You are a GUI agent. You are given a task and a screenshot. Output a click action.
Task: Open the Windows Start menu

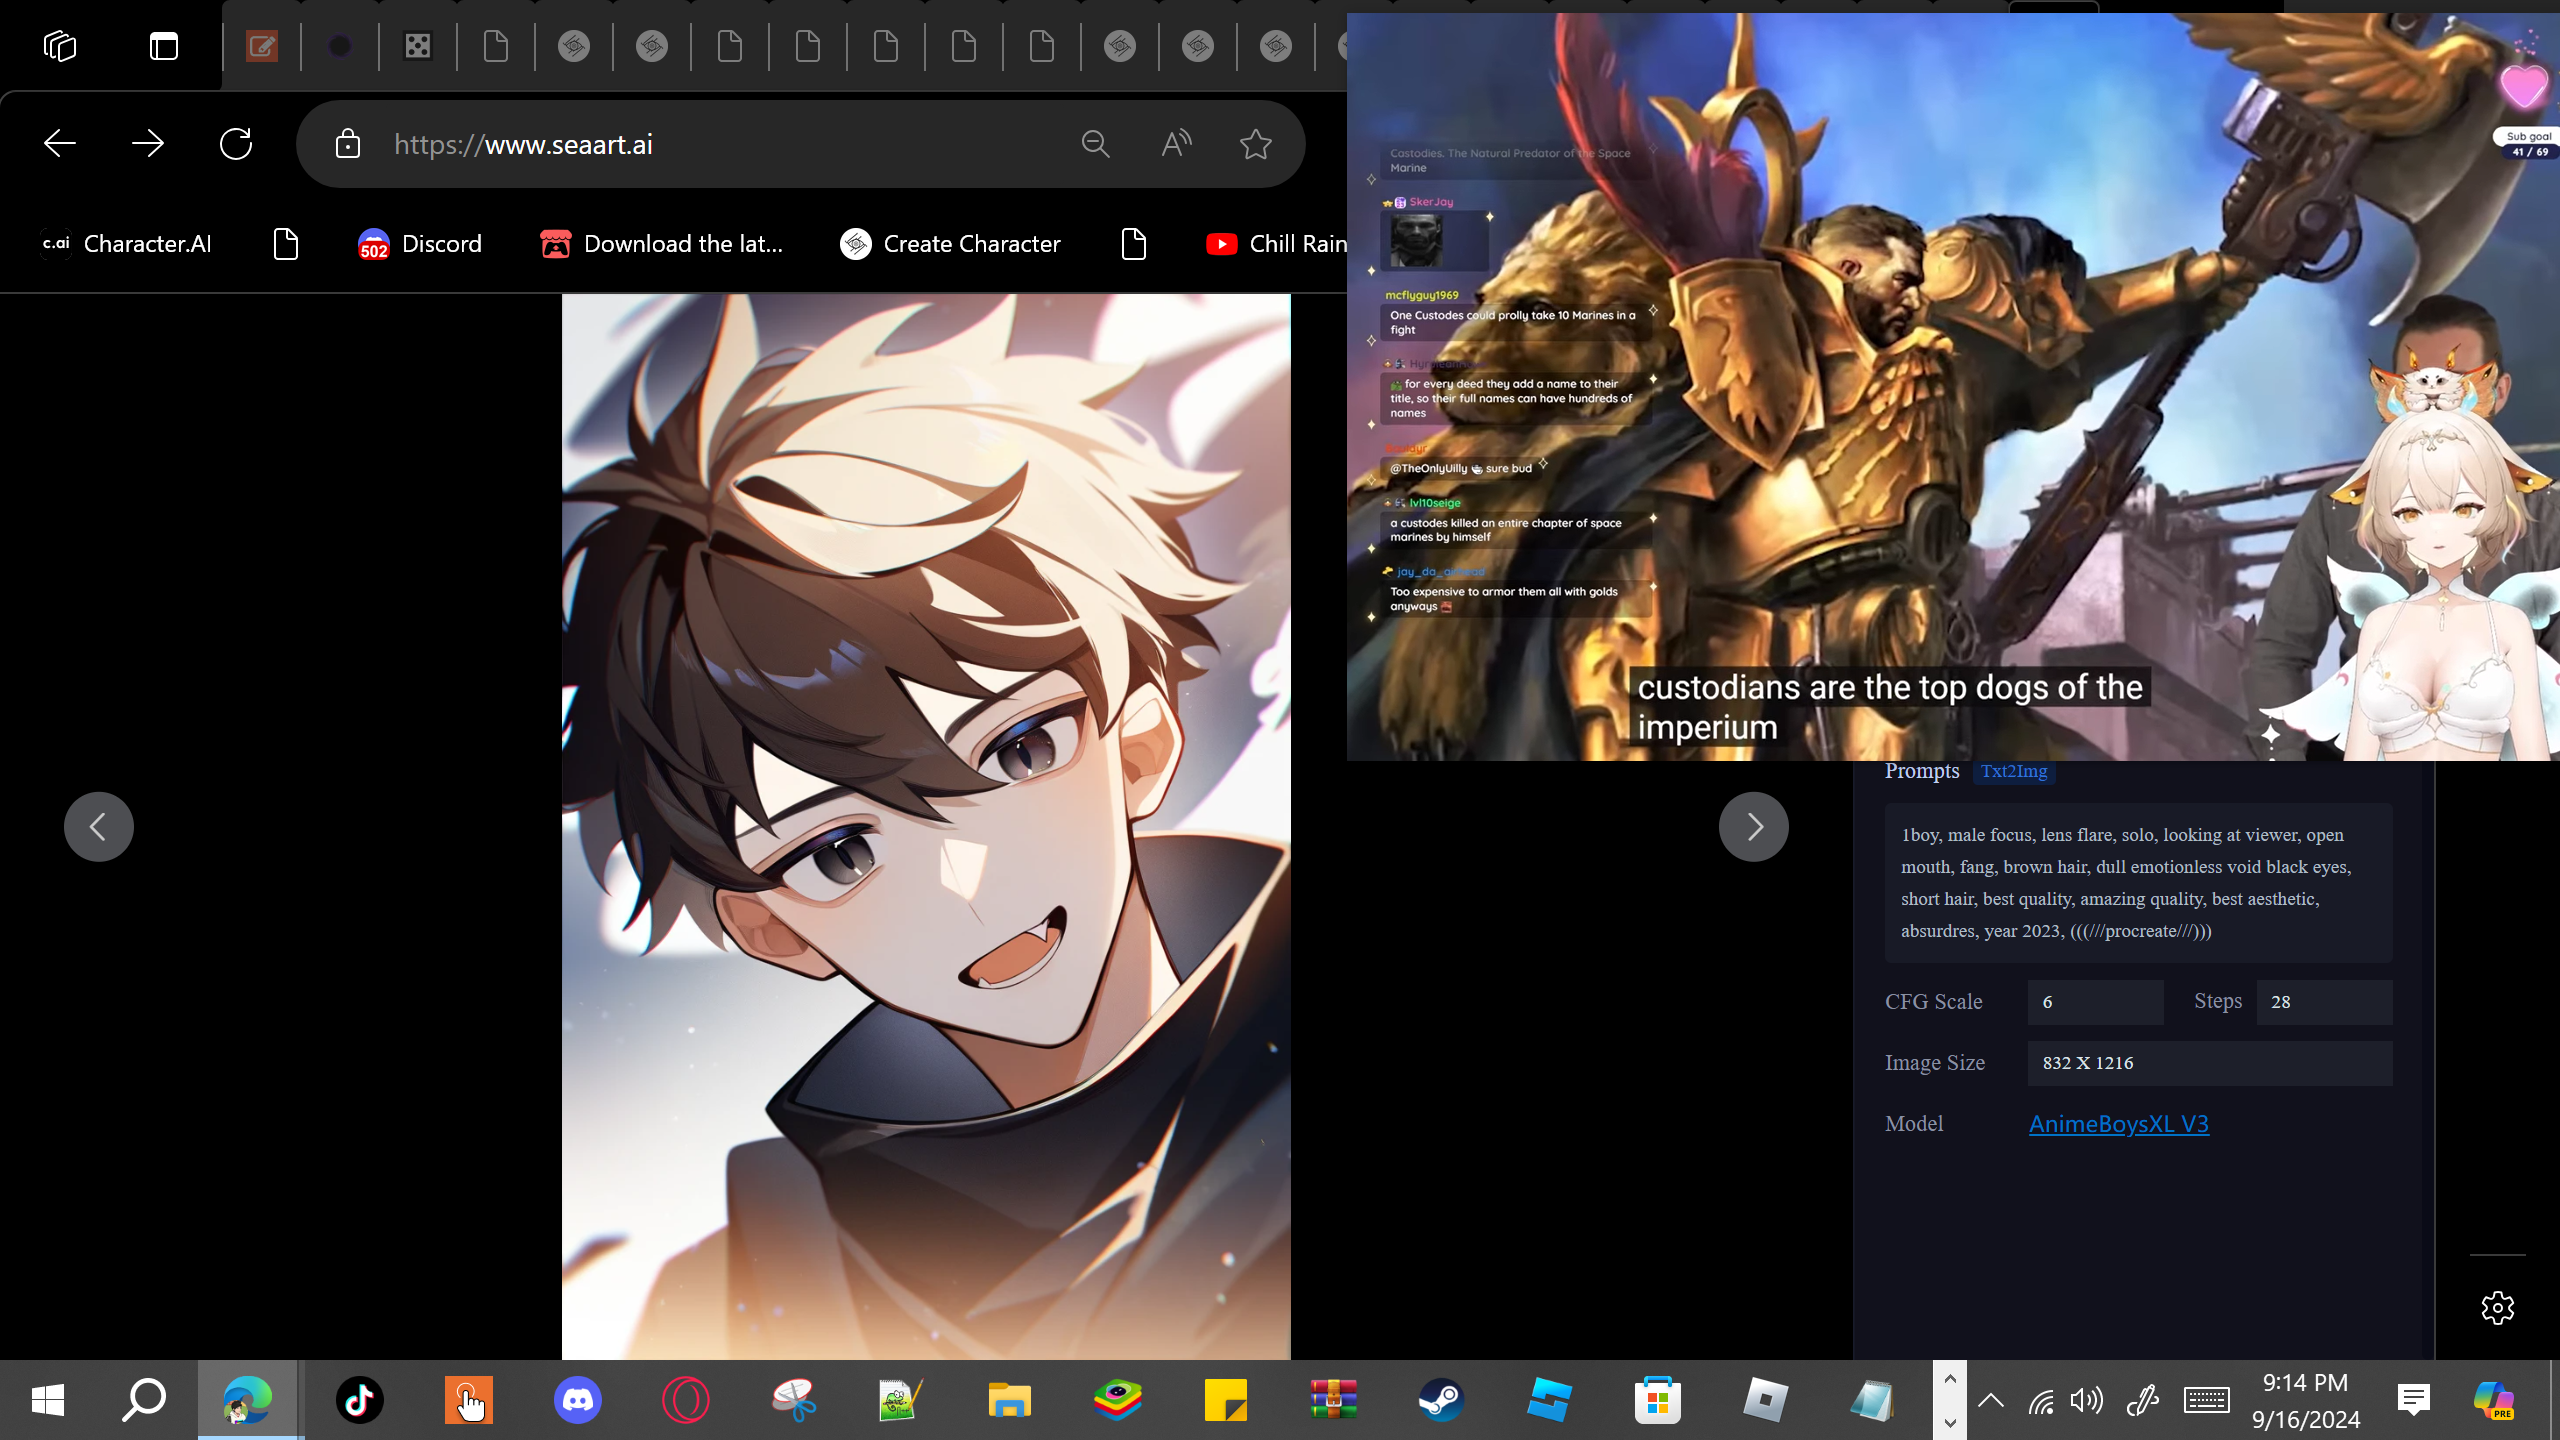coord(48,1400)
